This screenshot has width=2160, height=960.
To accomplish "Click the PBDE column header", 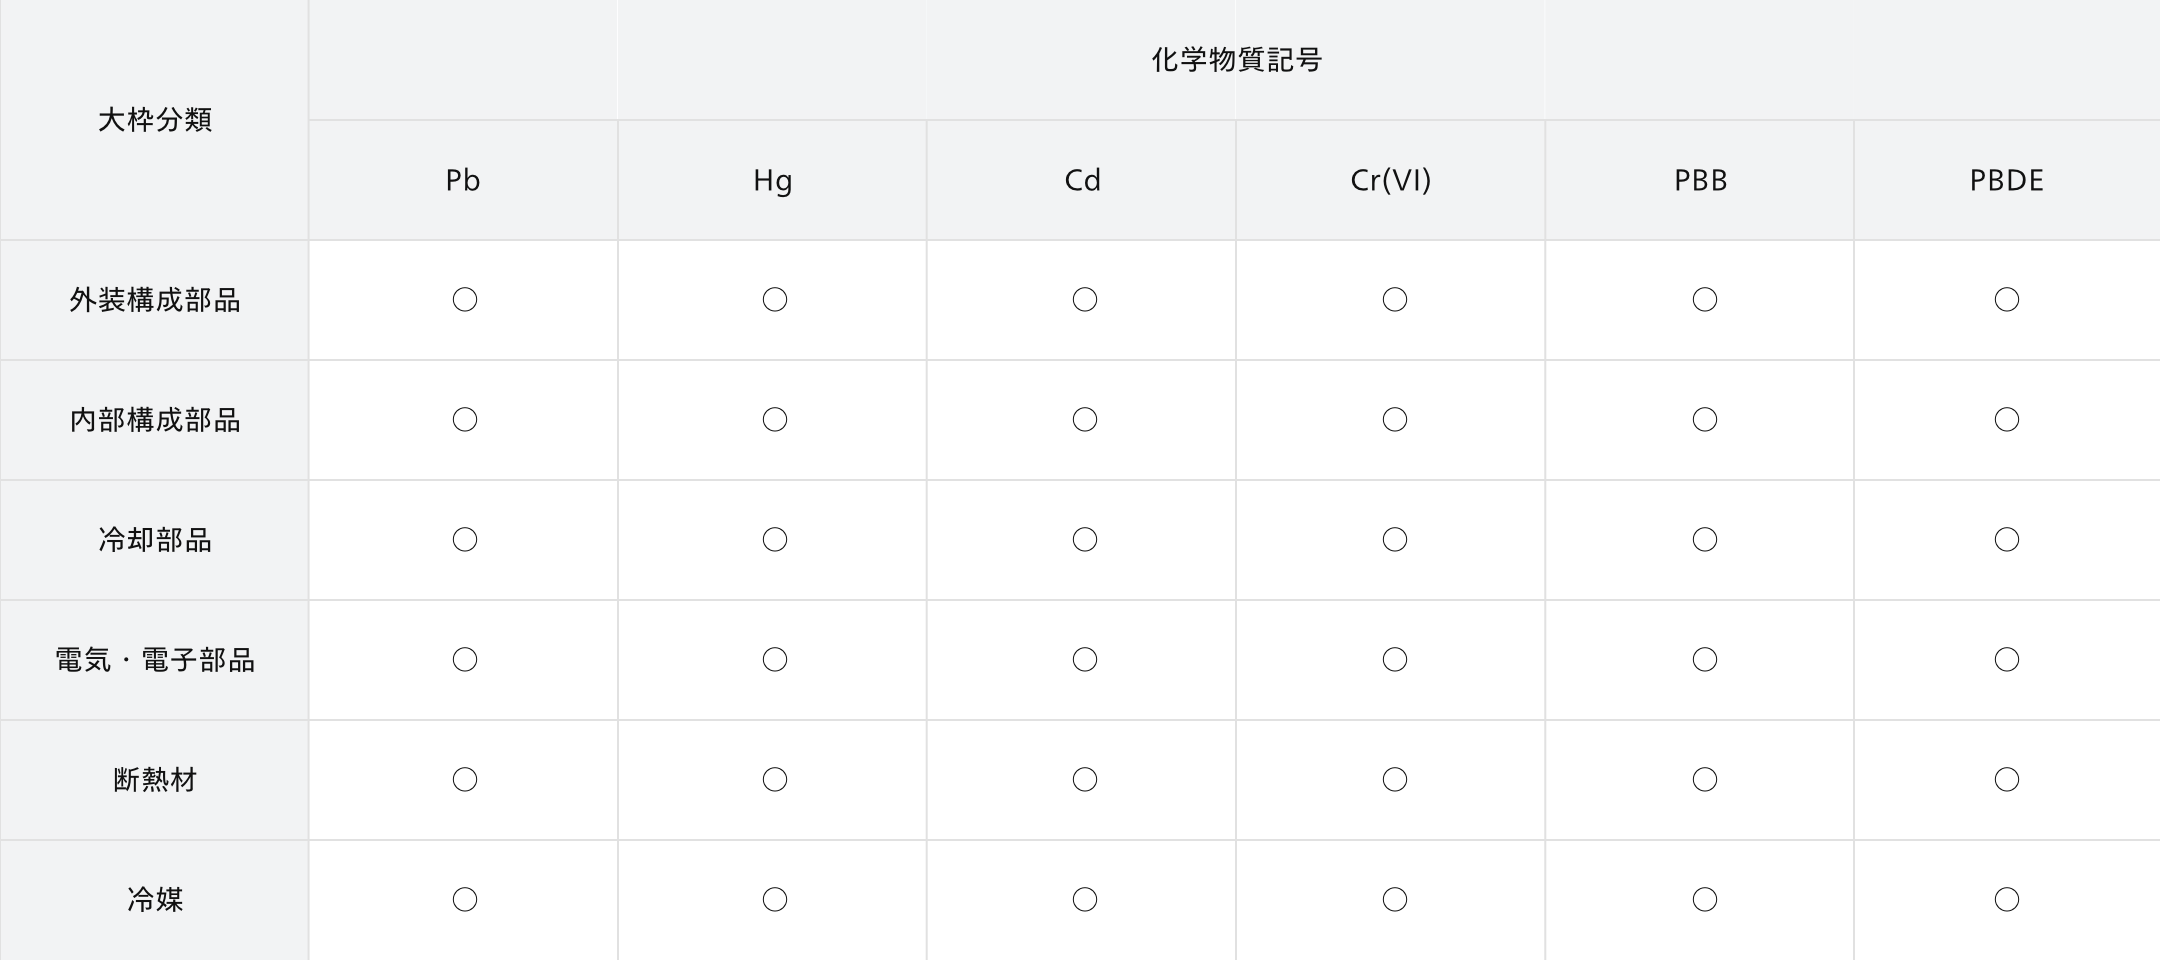I will click(x=2007, y=180).
